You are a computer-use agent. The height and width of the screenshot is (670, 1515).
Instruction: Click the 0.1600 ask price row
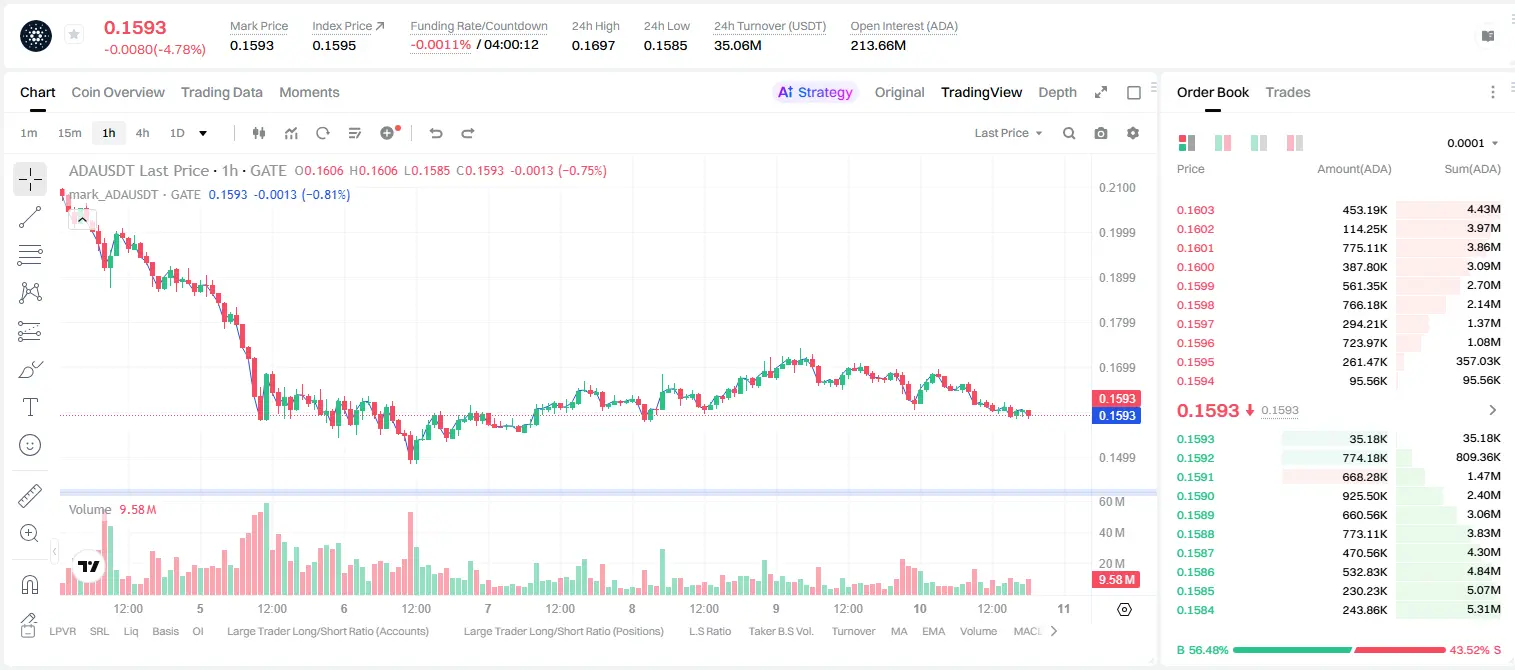pyautogui.click(x=1339, y=267)
